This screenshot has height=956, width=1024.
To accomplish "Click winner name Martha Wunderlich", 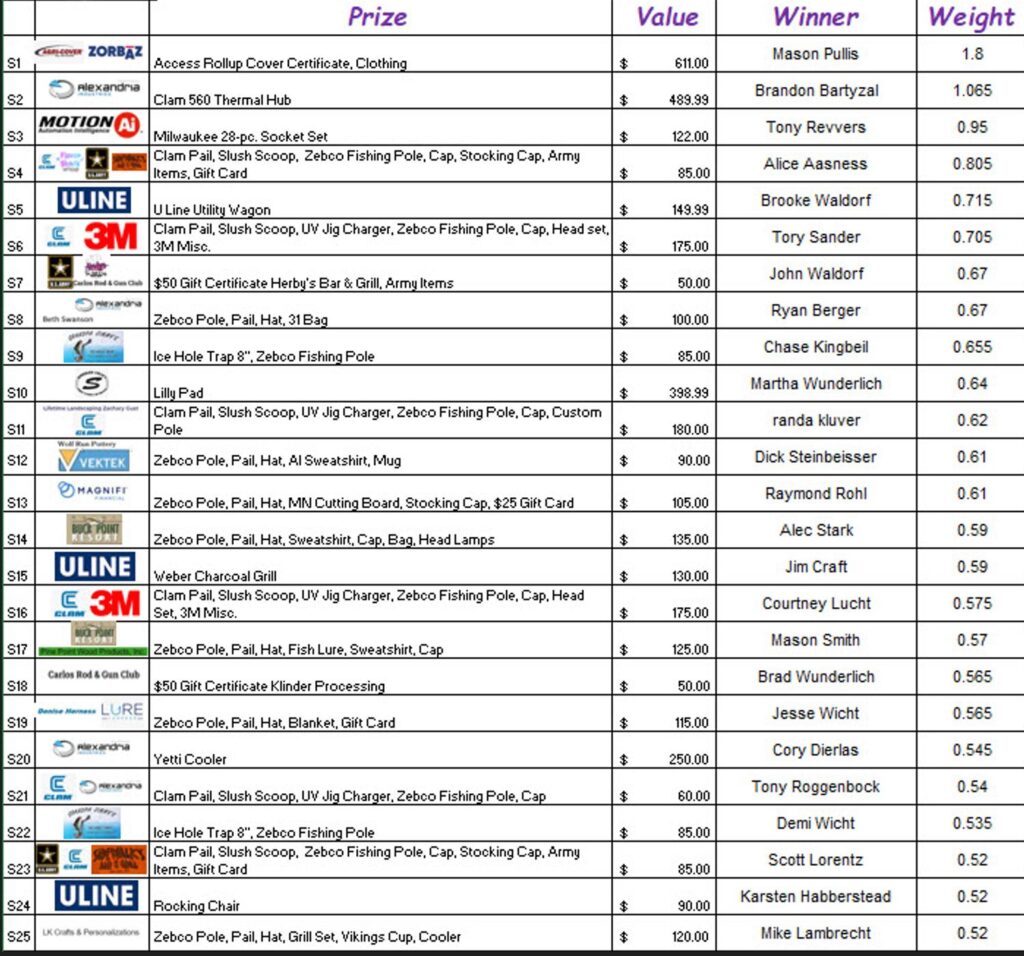I will (x=816, y=383).
